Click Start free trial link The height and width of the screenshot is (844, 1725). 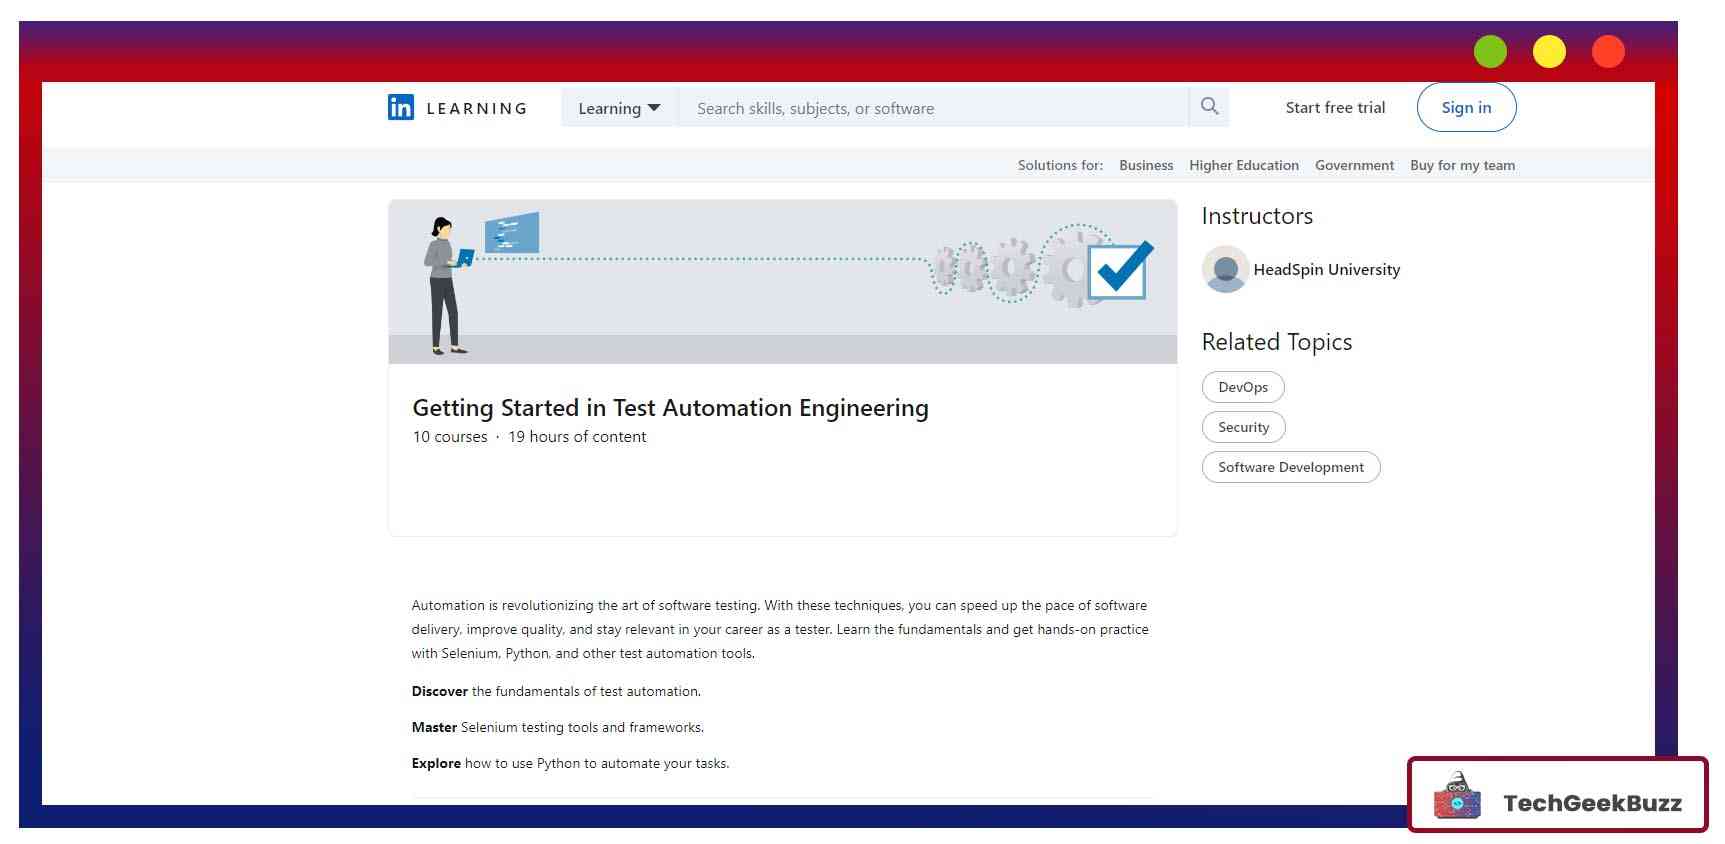(x=1335, y=108)
